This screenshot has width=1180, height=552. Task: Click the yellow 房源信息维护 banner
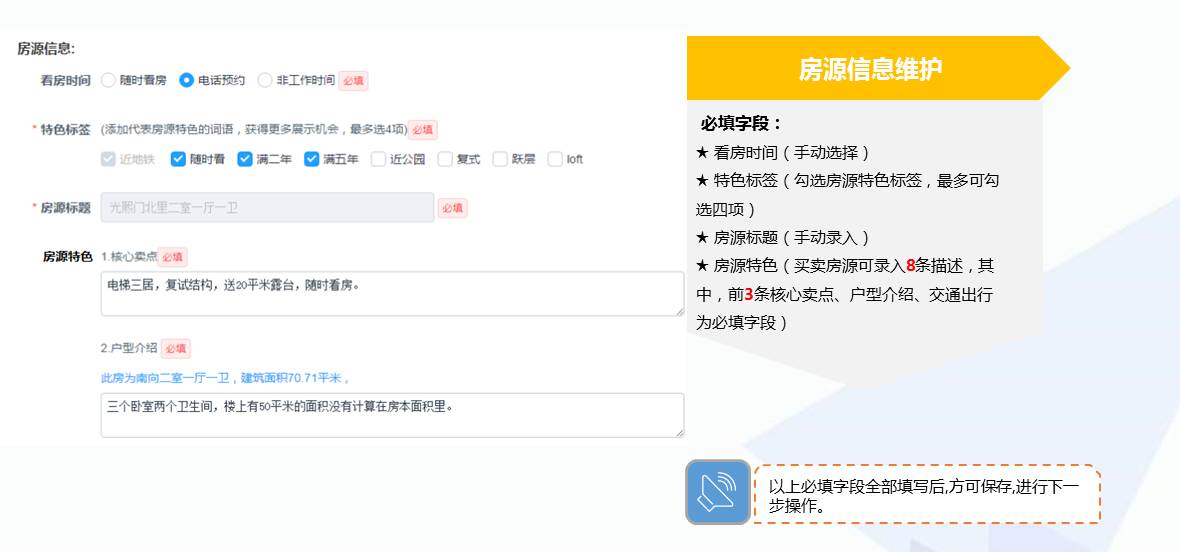(869, 68)
